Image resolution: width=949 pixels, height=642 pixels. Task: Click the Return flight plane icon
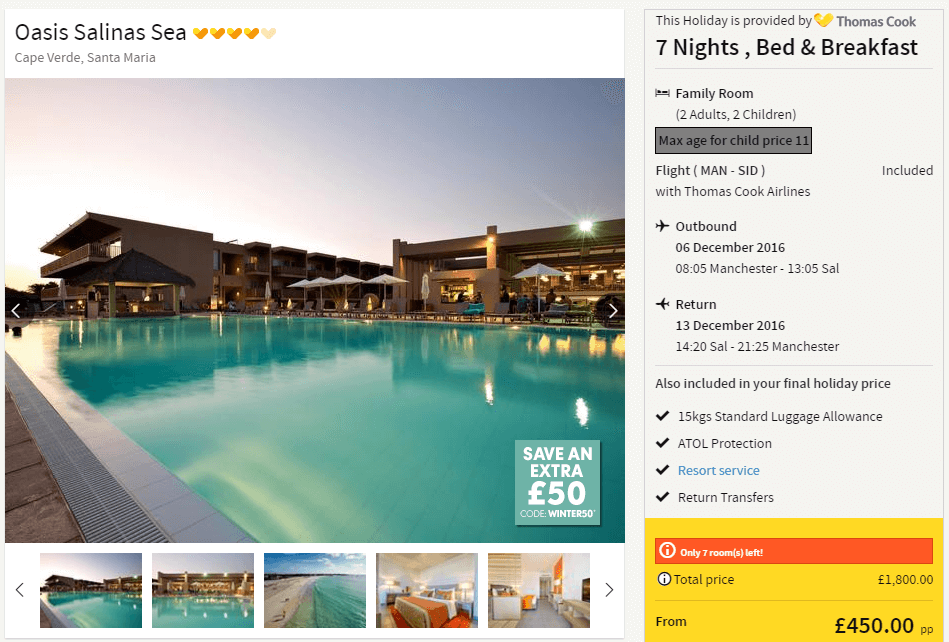663,304
